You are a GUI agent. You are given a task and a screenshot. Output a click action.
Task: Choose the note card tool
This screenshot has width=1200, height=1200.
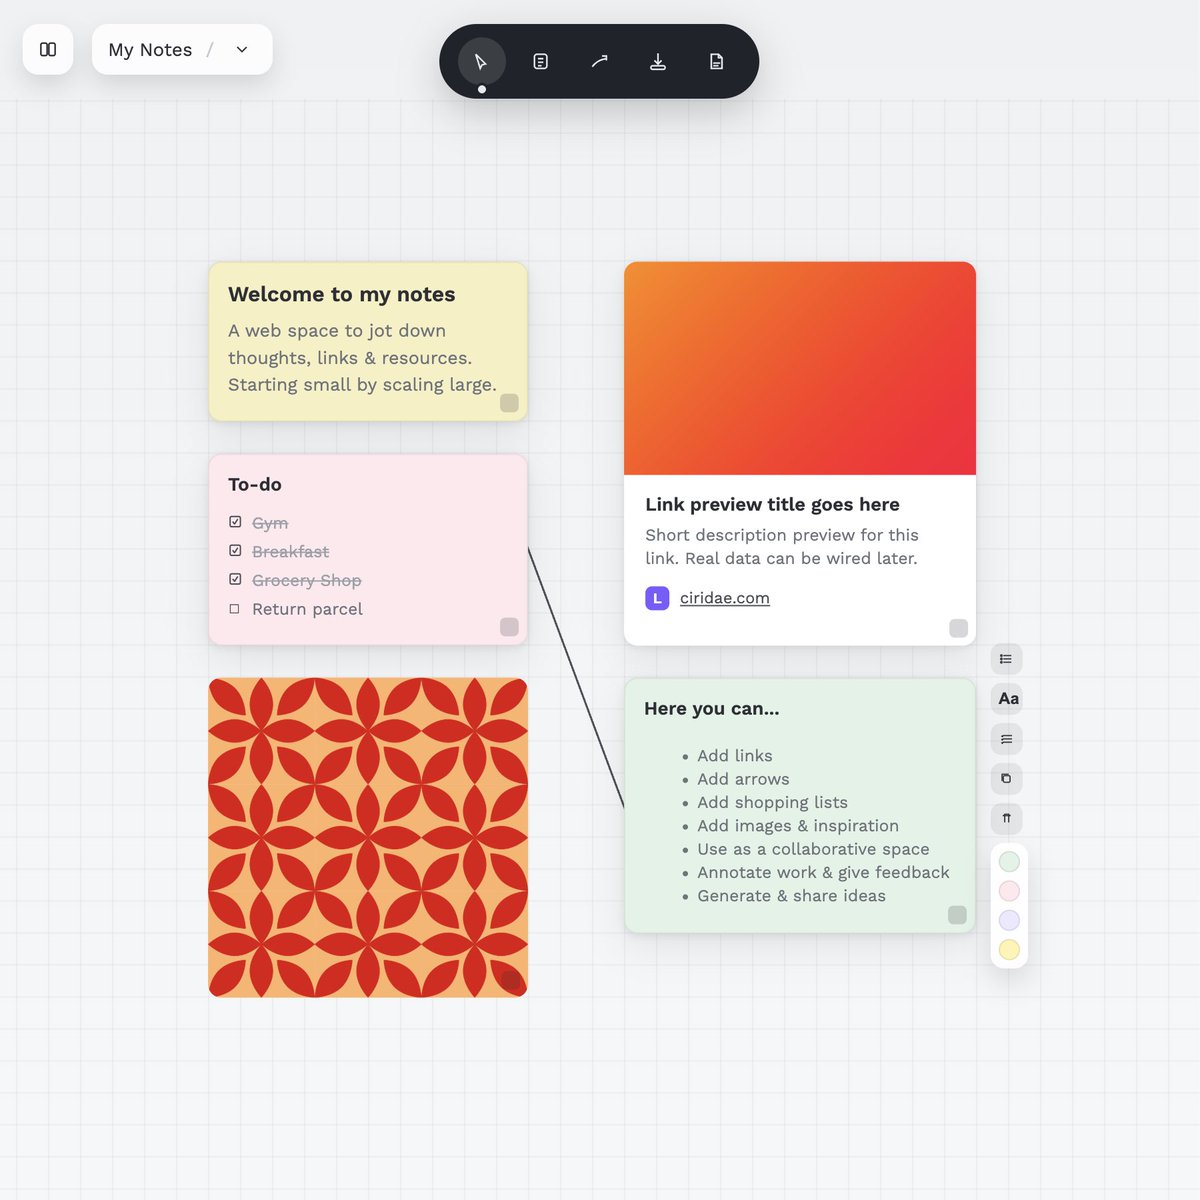[x=540, y=62]
